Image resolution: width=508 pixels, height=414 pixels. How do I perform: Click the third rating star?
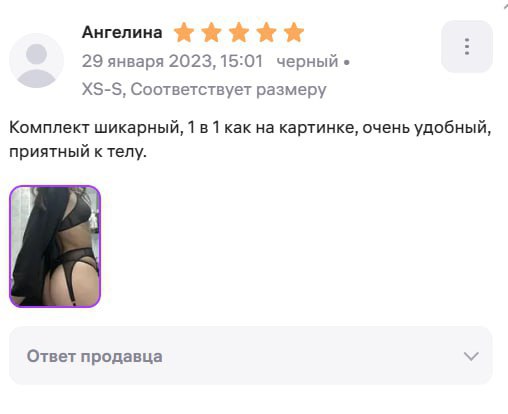239,33
